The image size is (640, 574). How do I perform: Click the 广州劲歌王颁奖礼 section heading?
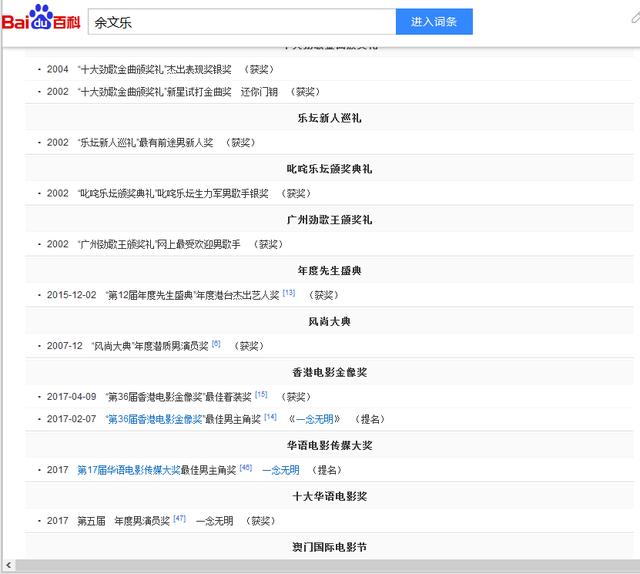click(329, 220)
